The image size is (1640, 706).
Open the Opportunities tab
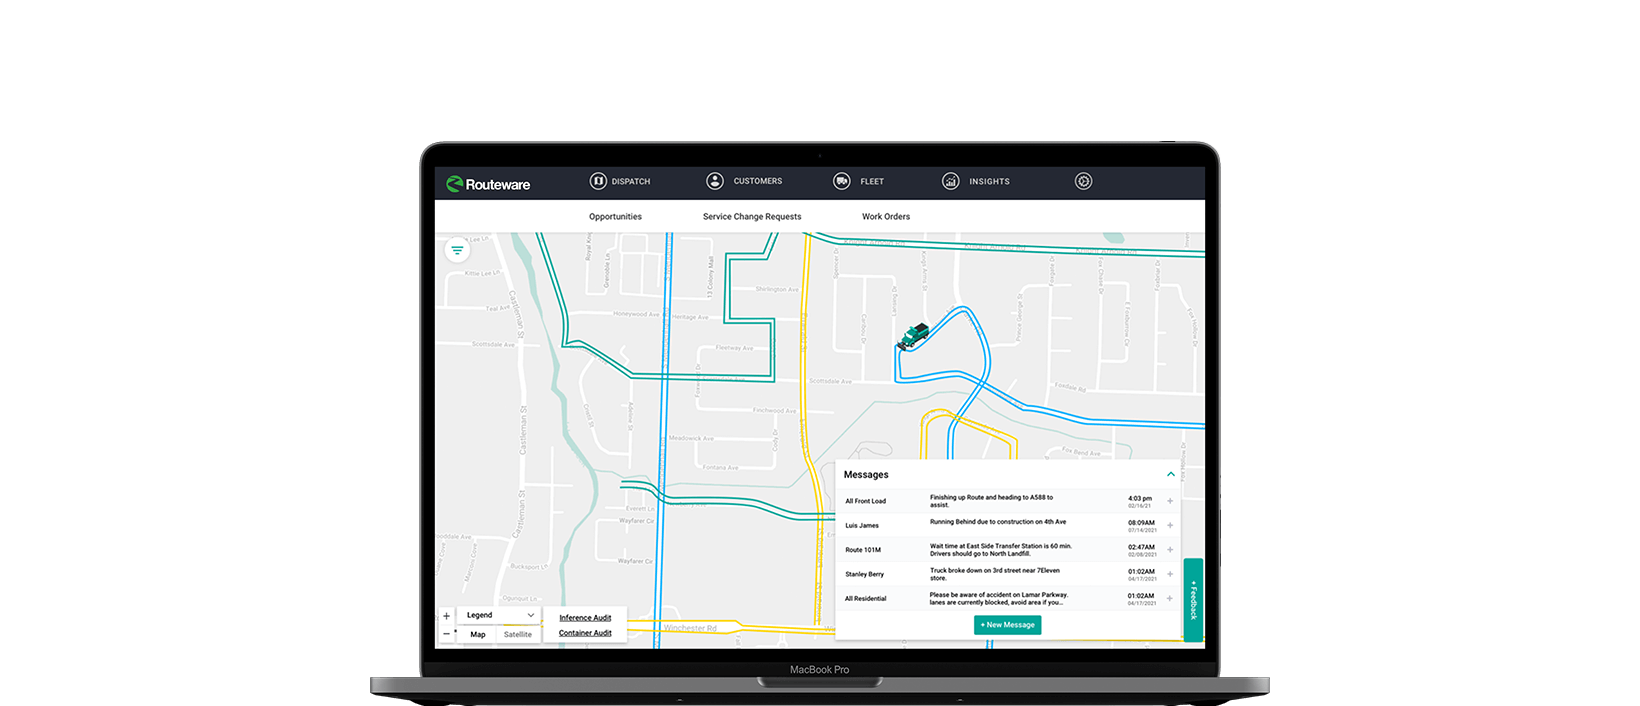click(x=615, y=216)
